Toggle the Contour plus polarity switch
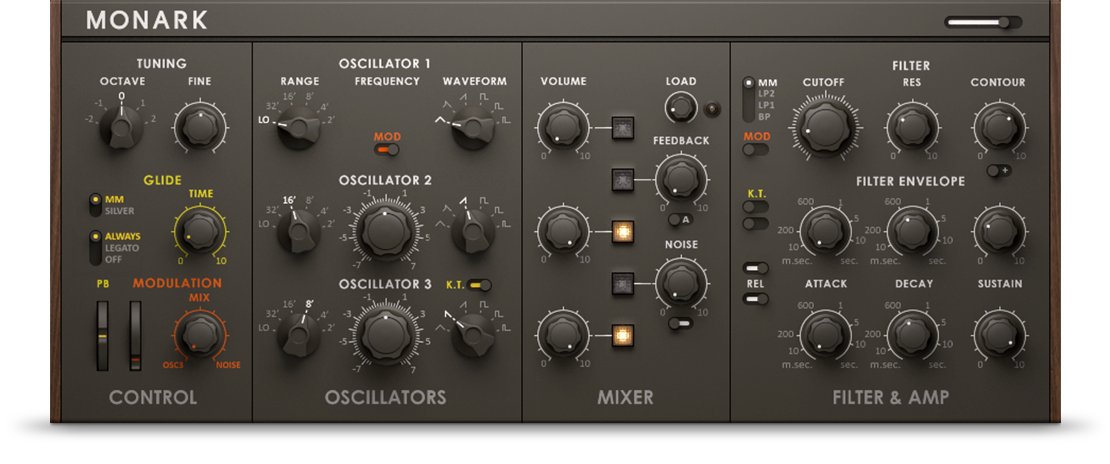 pos(999,171)
